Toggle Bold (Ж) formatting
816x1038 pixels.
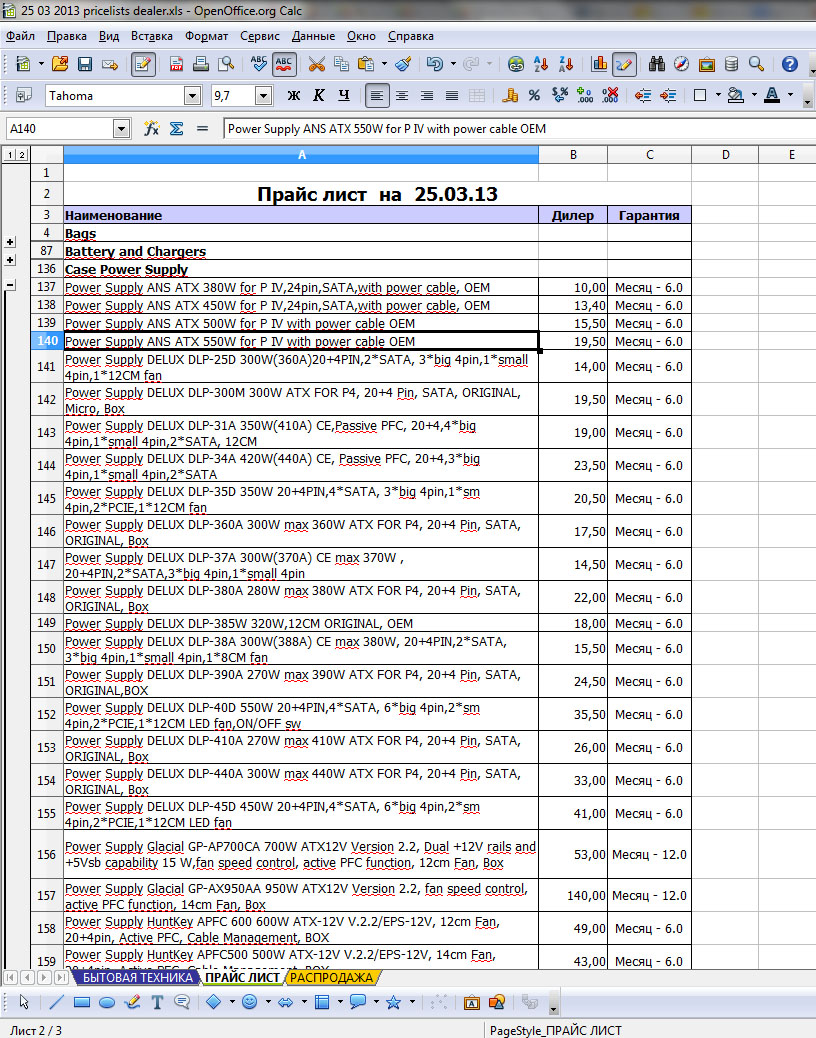point(294,96)
